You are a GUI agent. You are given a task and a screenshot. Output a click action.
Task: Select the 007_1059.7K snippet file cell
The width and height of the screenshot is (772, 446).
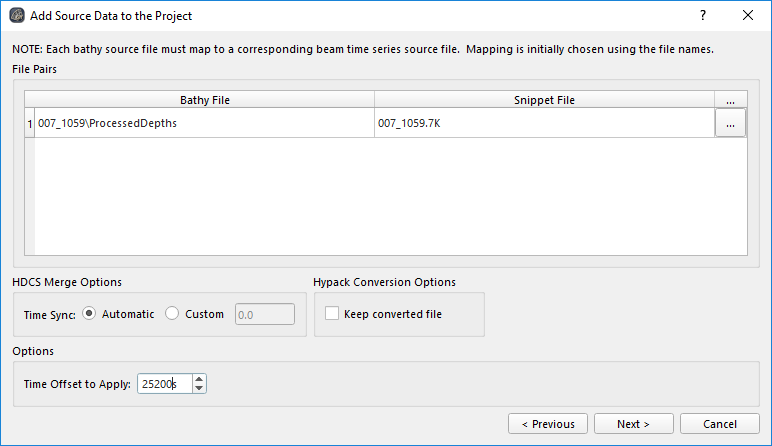[x=544, y=124]
